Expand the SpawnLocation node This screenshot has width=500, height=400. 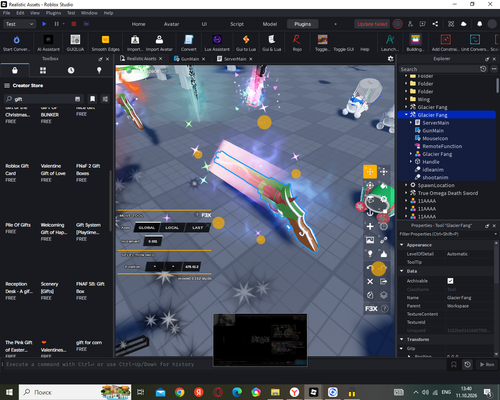pyautogui.click(x=406, y=185)
